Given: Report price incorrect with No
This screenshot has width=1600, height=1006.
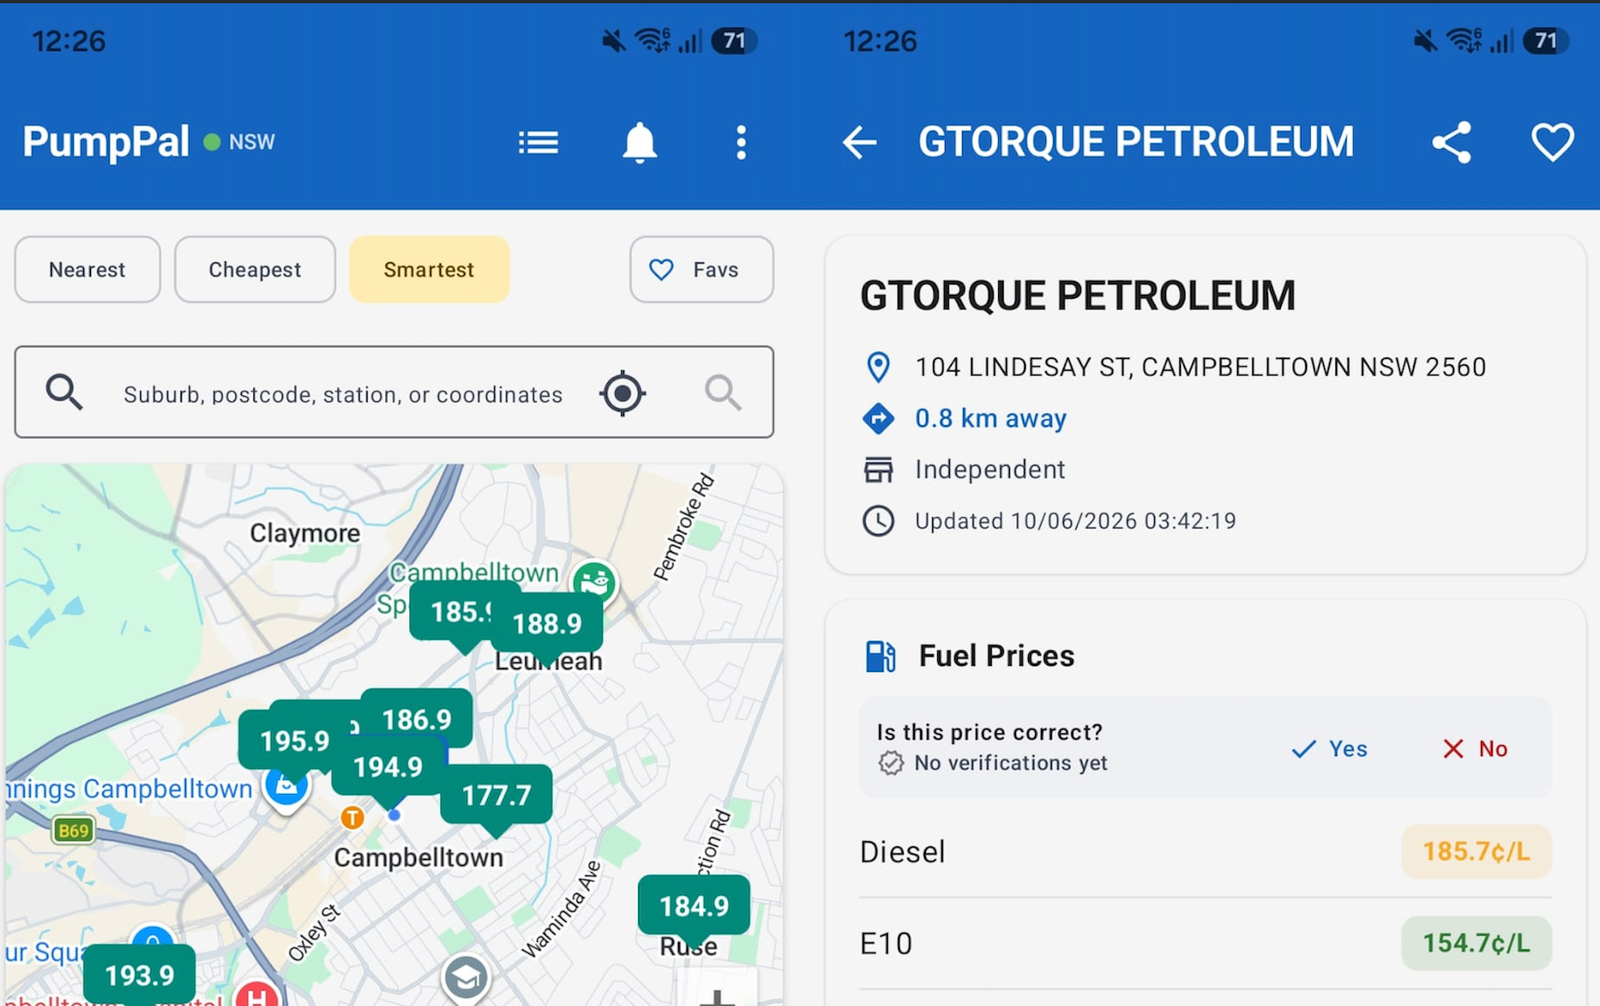Looking at the screenshot, I should click(x=1475, y=749).
